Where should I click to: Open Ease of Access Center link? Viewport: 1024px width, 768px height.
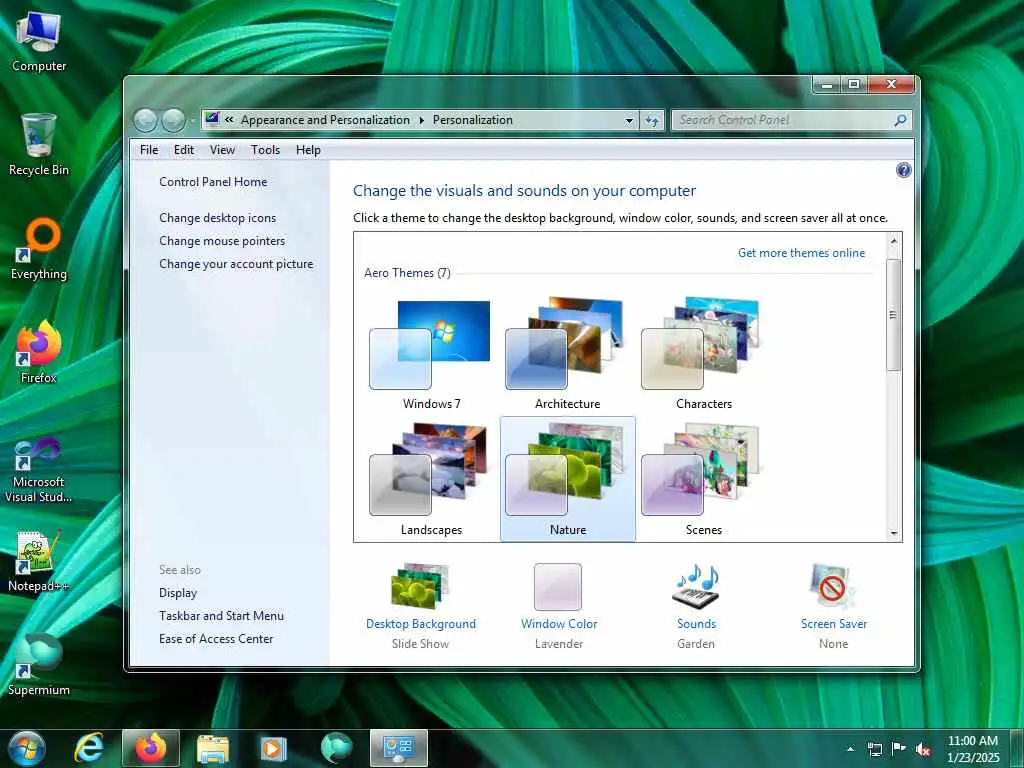(x=216, y=639)
